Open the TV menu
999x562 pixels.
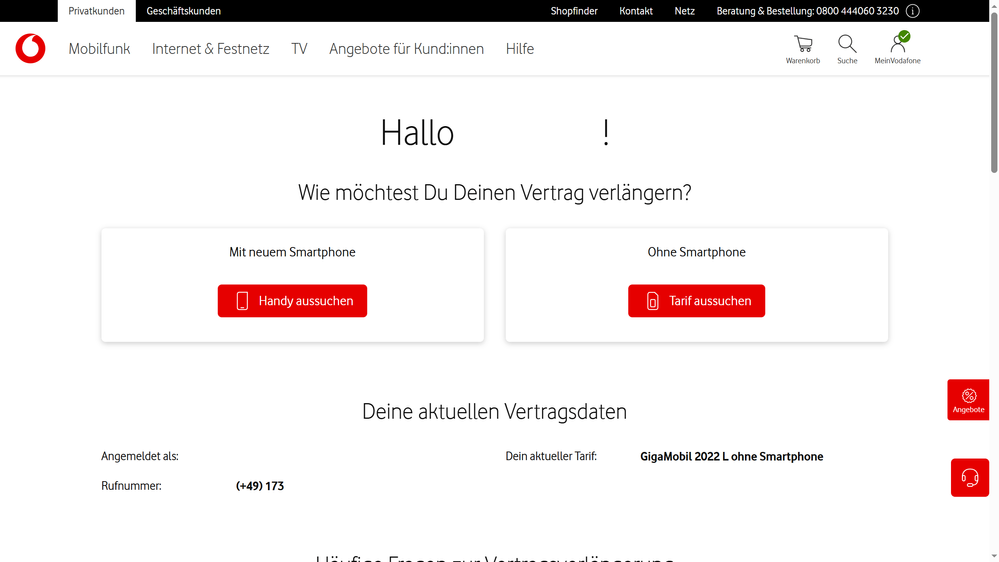pos(299,49)
